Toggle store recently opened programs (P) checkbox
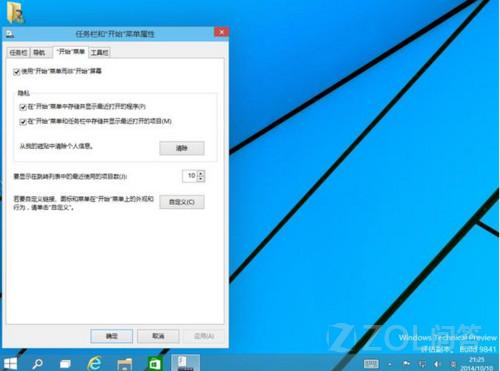 tap(23, 107)
